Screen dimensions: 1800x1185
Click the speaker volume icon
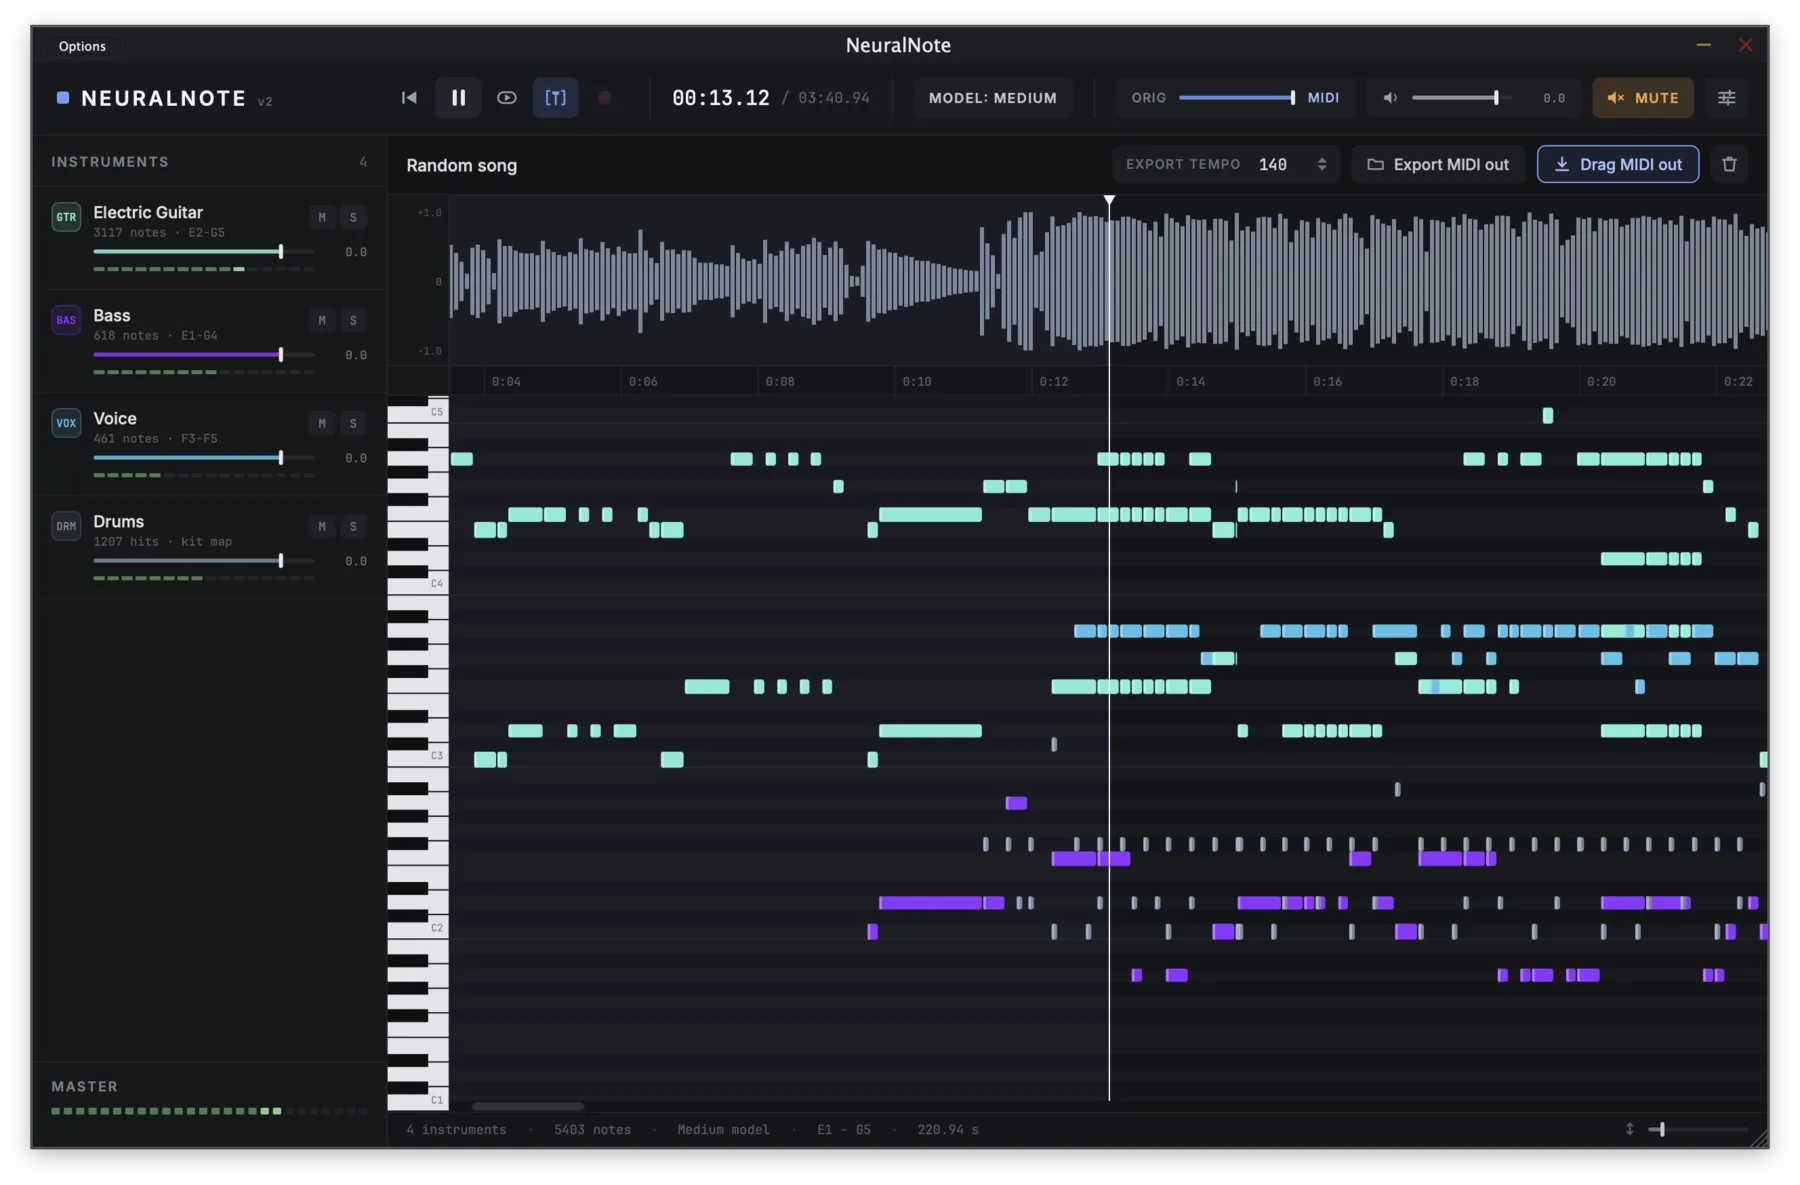coord(1389,98)
